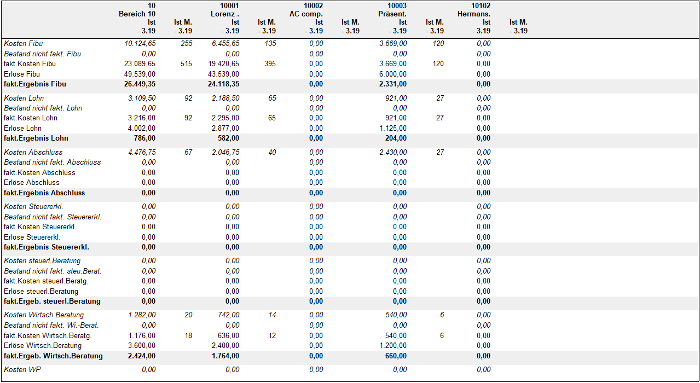Screen dimensions: 700x383
Task: Select the Kosten Lohn value 3.109,50
Action: click(142, 98)
